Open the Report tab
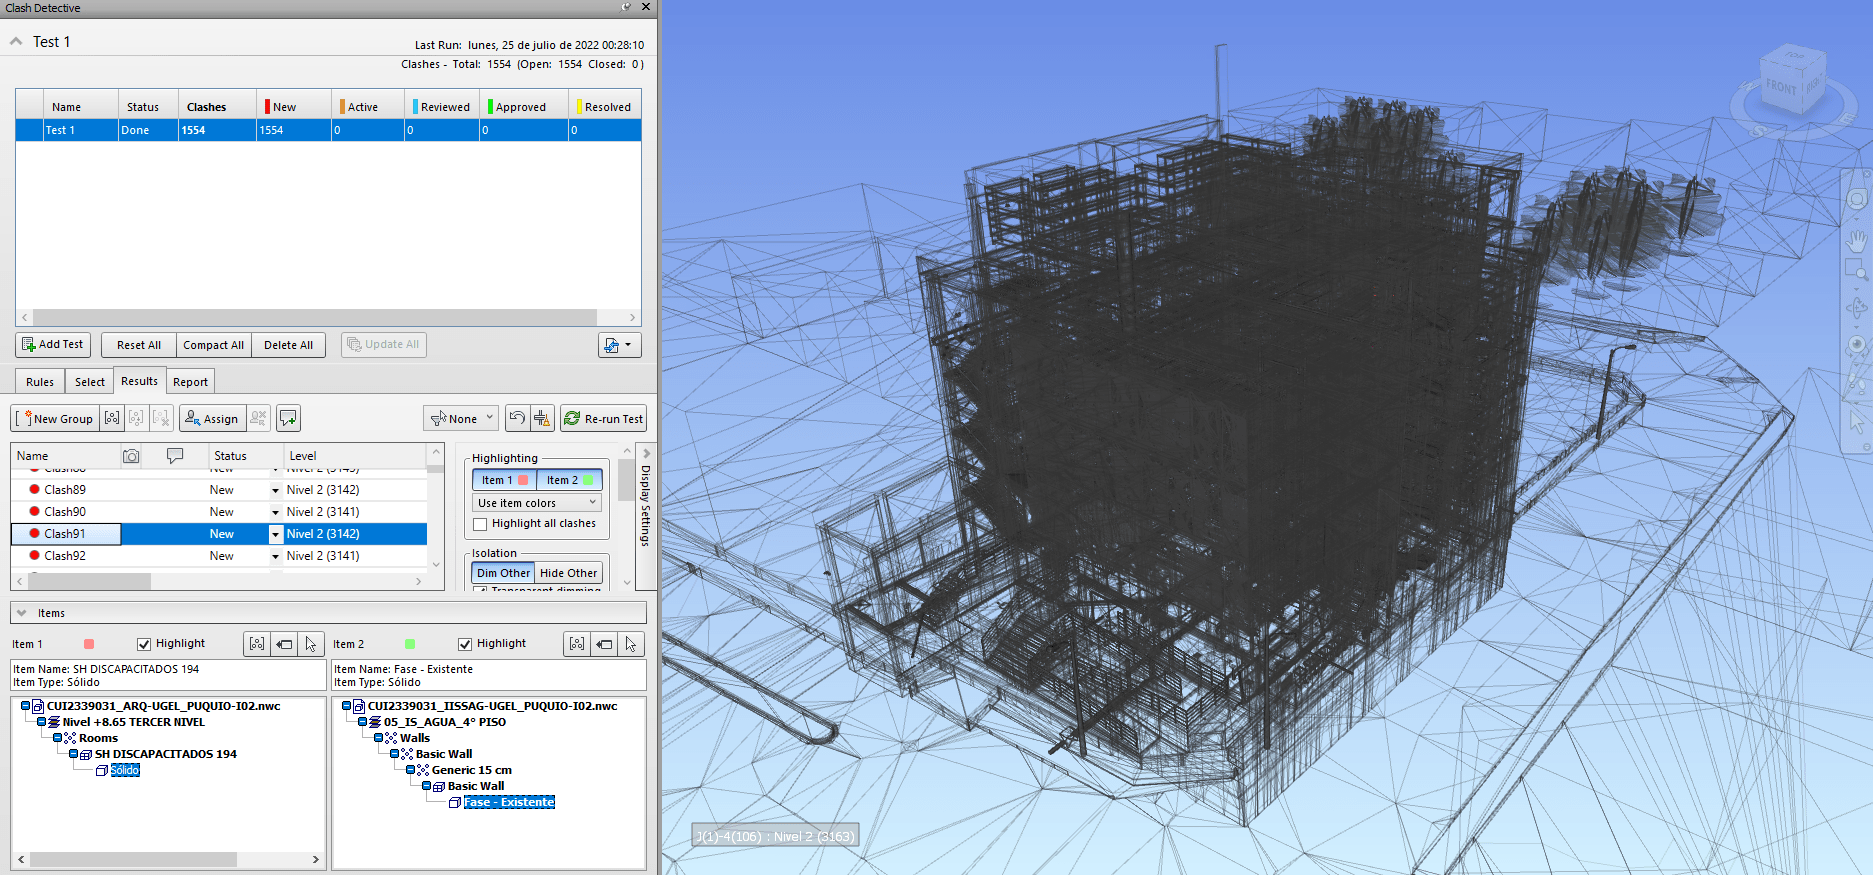The image size is (1873, 875). [x=190, y=382]
